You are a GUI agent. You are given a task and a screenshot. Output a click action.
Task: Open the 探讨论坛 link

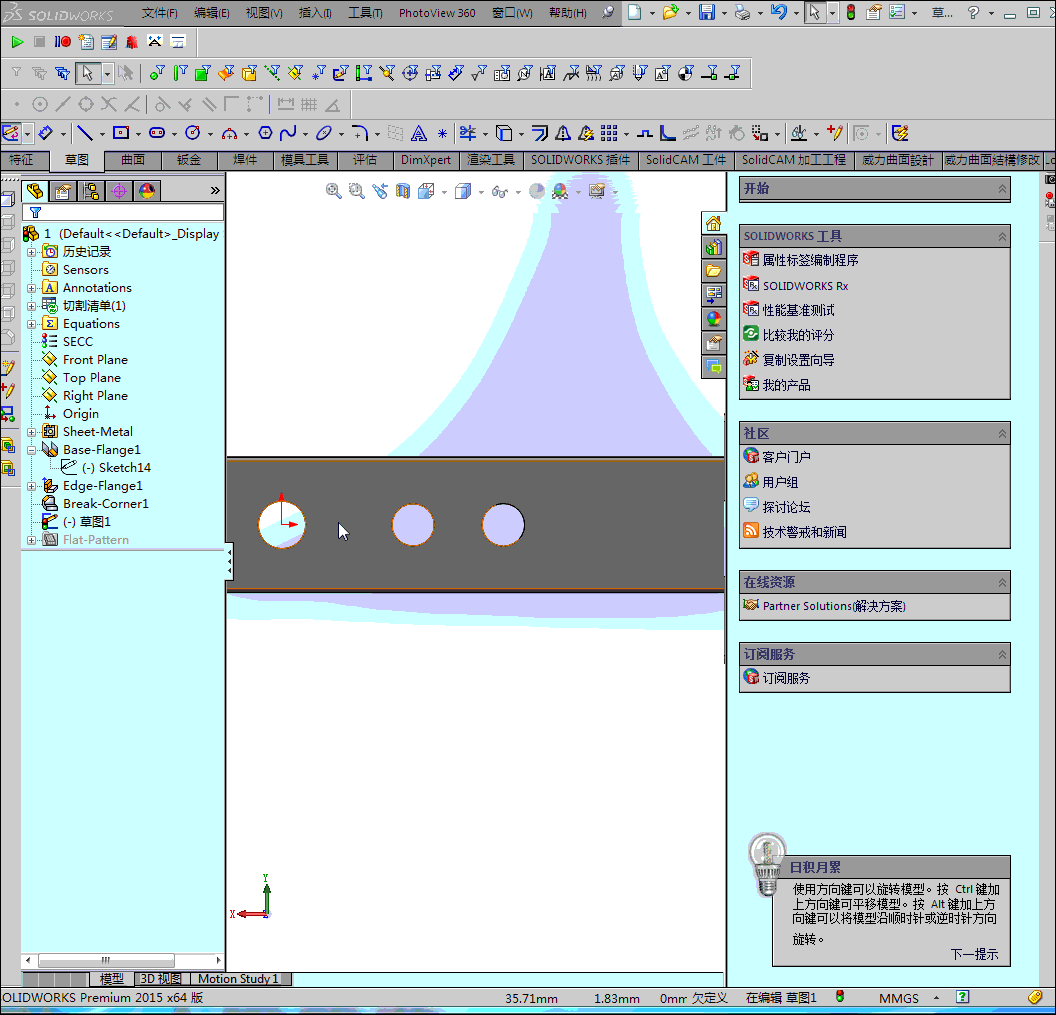tap(786, 507)
